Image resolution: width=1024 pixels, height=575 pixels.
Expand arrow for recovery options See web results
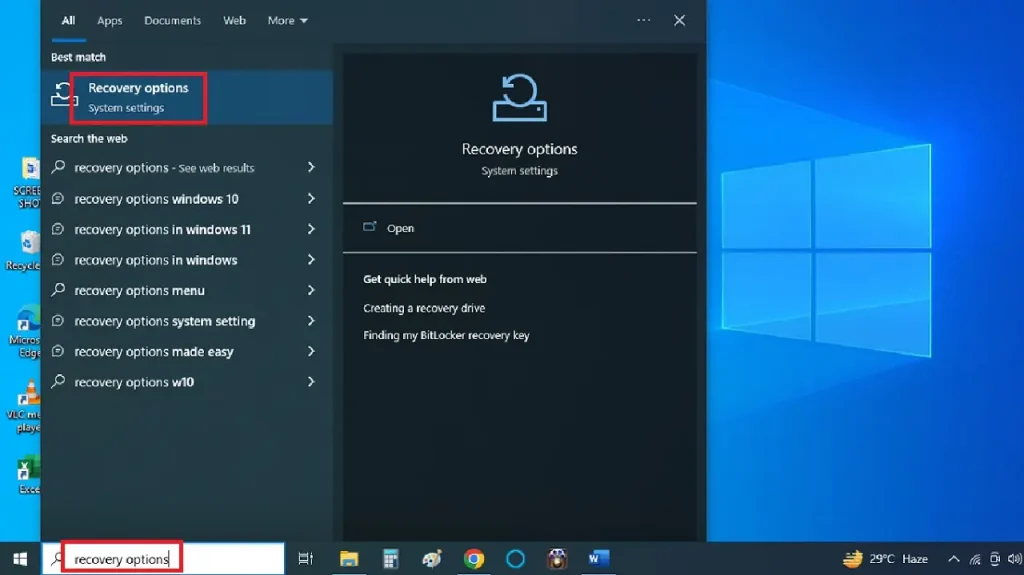(x=311, y=167)
